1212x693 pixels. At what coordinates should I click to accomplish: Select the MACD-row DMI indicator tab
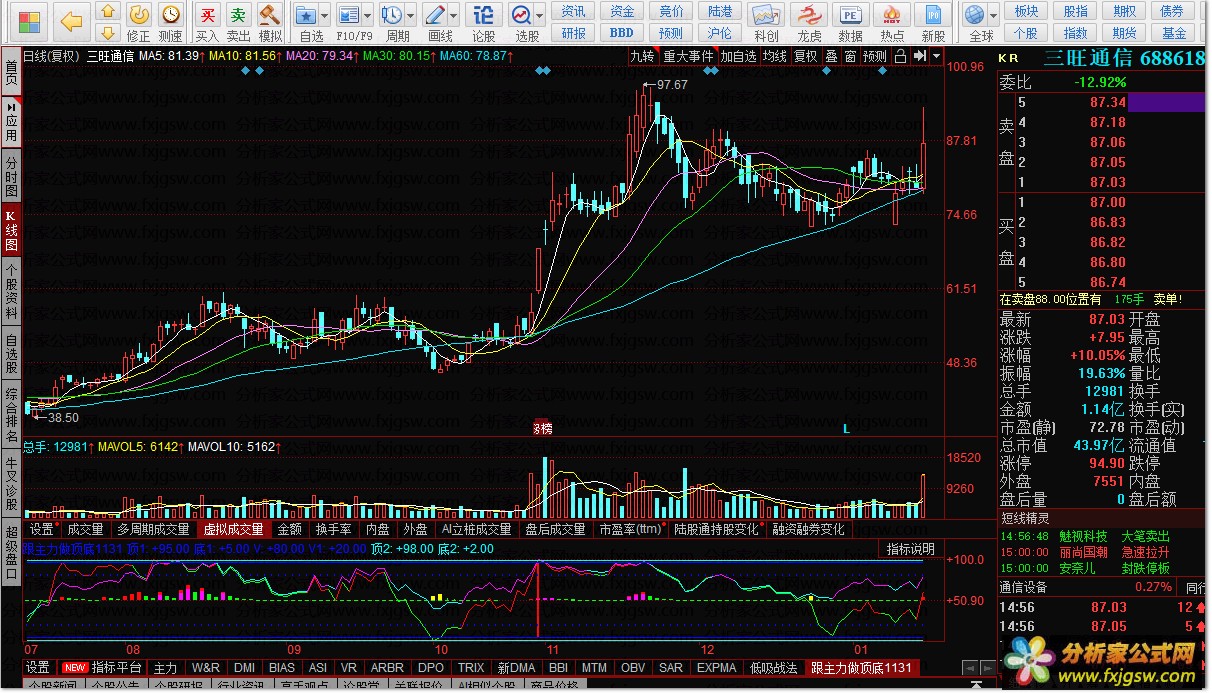click(x=244, y=667)
